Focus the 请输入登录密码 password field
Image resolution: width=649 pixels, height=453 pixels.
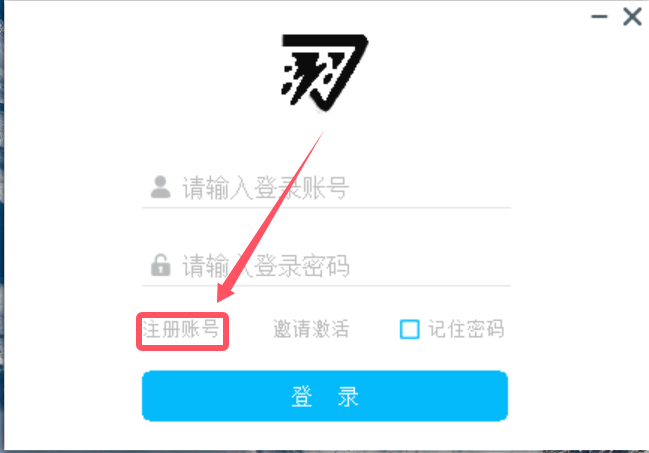point(326,265)
